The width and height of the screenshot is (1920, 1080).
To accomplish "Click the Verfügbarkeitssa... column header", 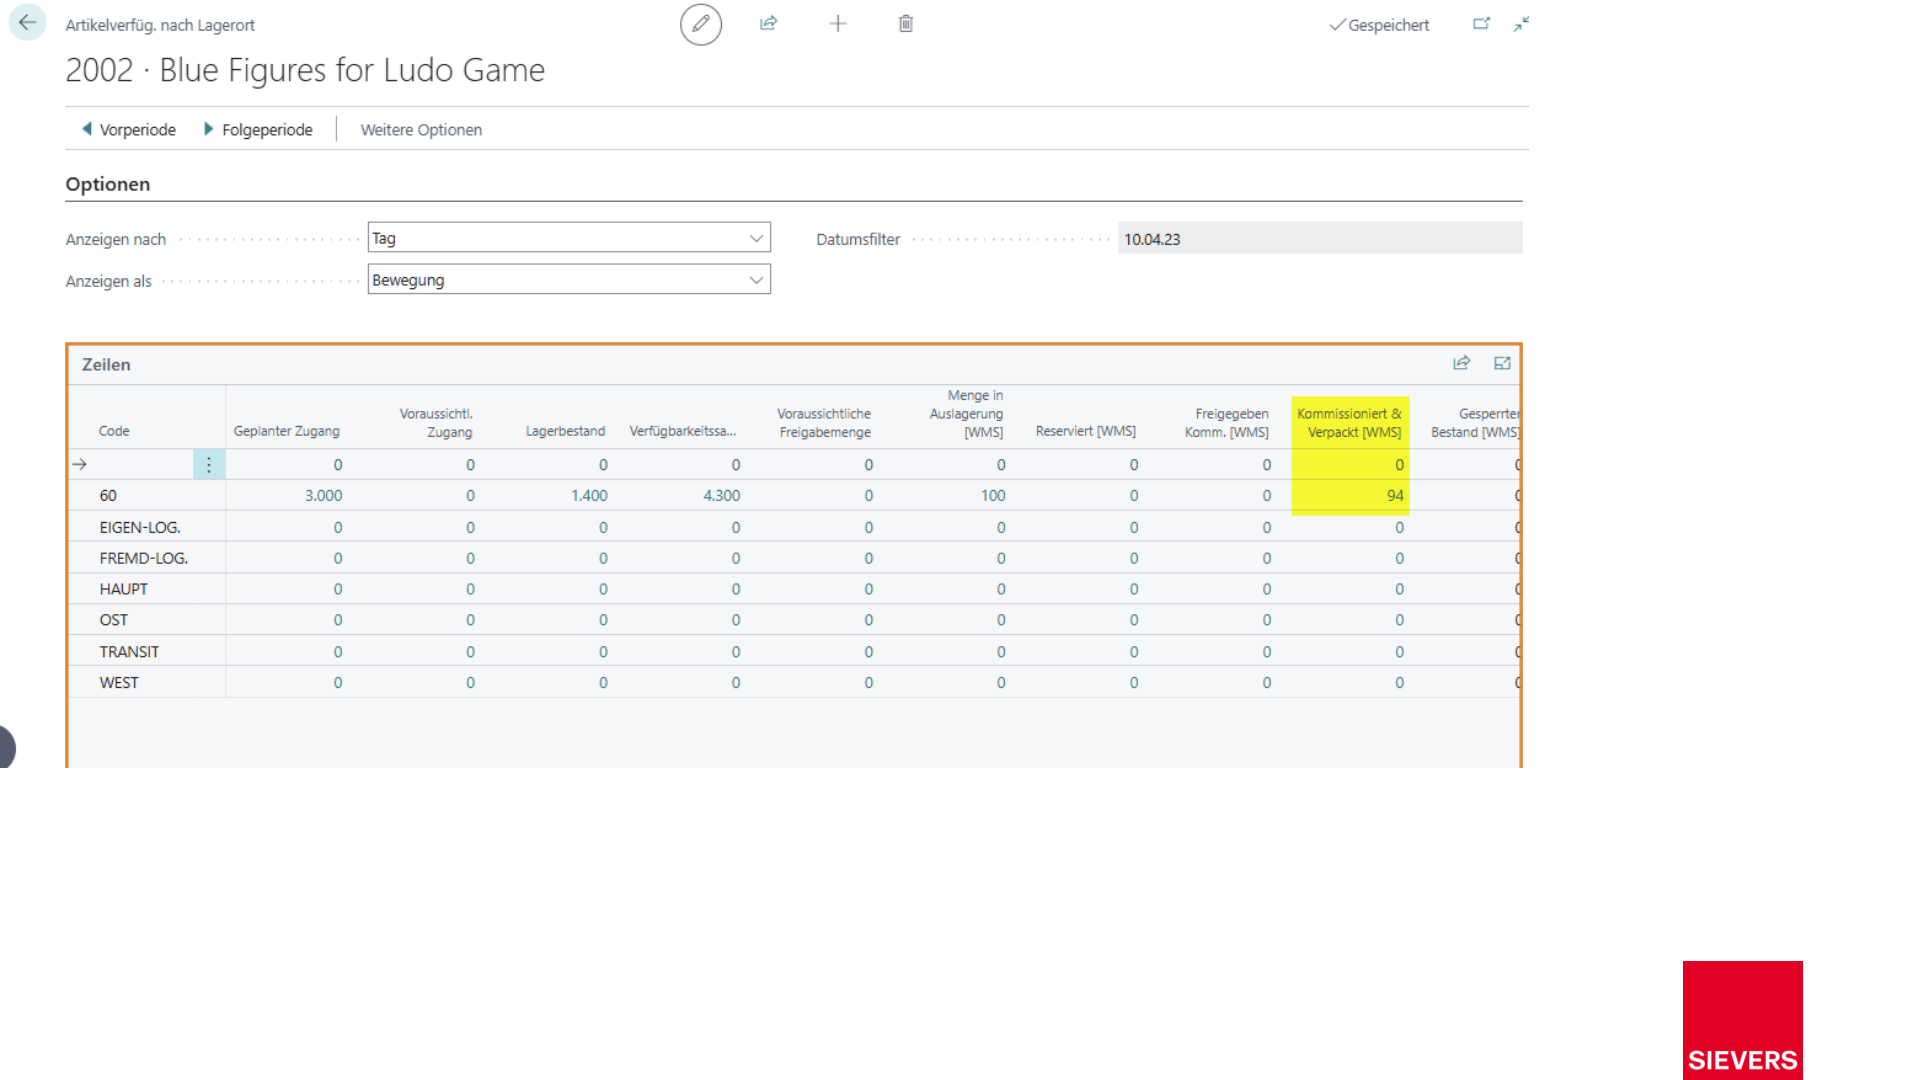I will click(x=683, y=431).
